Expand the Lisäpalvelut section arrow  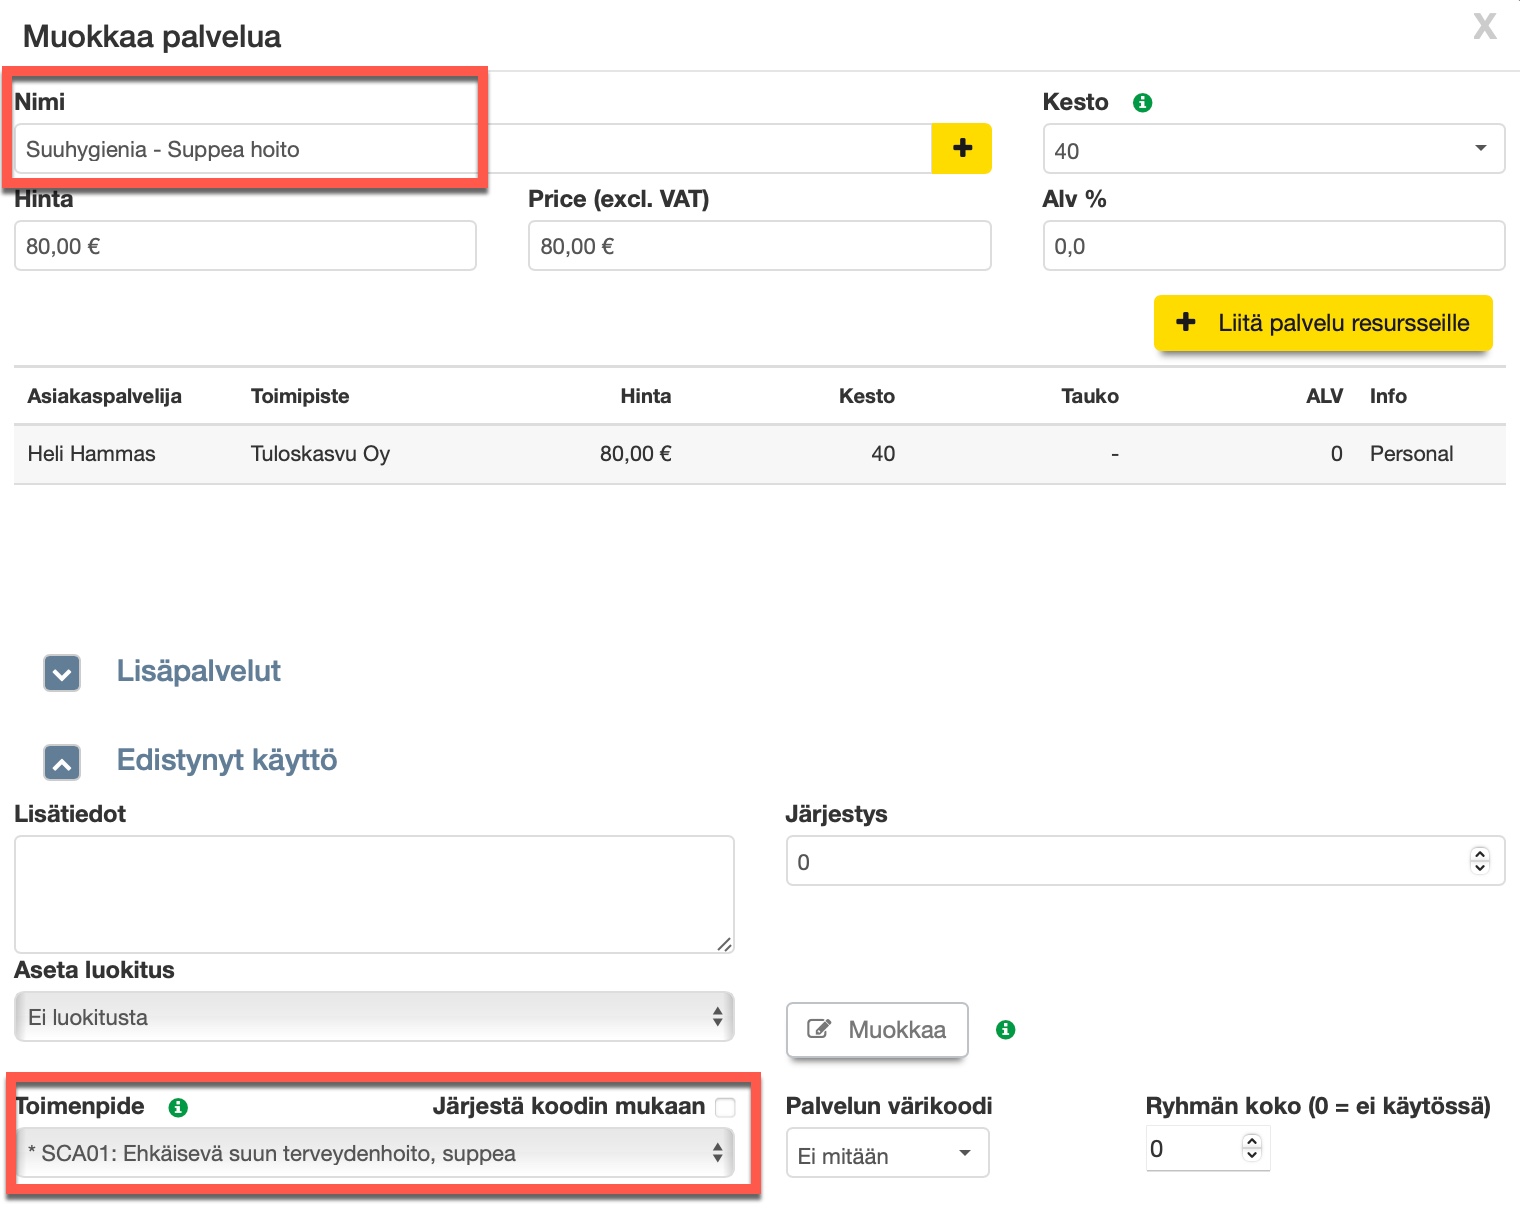click(x=62, y=673)
